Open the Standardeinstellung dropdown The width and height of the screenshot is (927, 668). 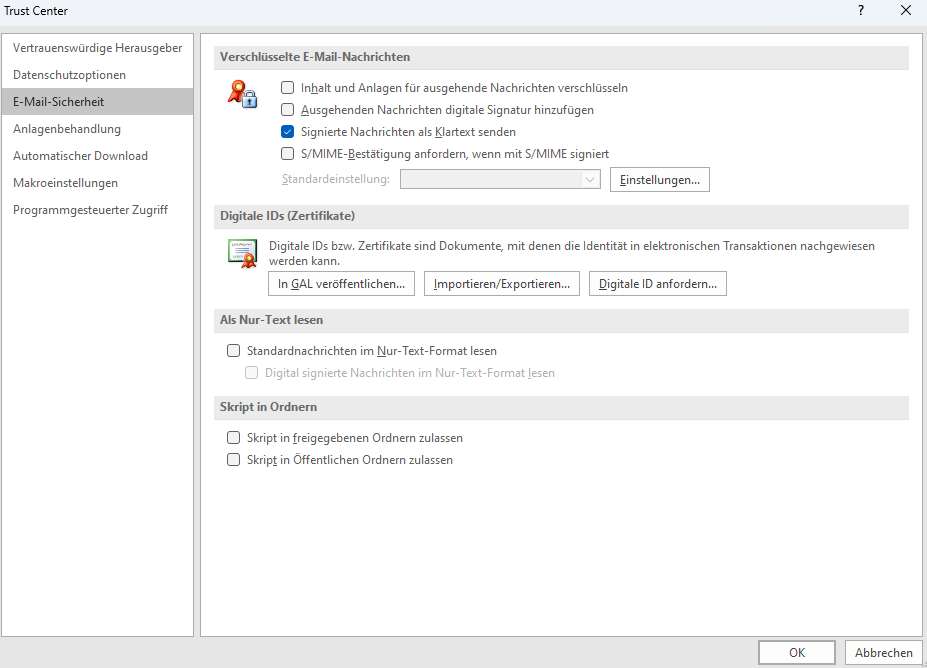point(500,179)
